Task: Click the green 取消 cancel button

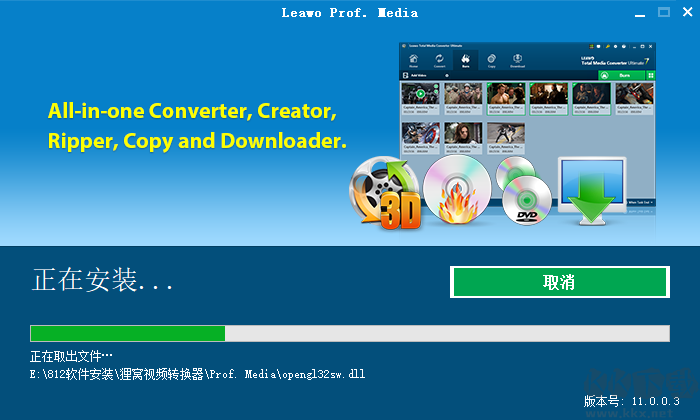Action: (x=560, y=282)
